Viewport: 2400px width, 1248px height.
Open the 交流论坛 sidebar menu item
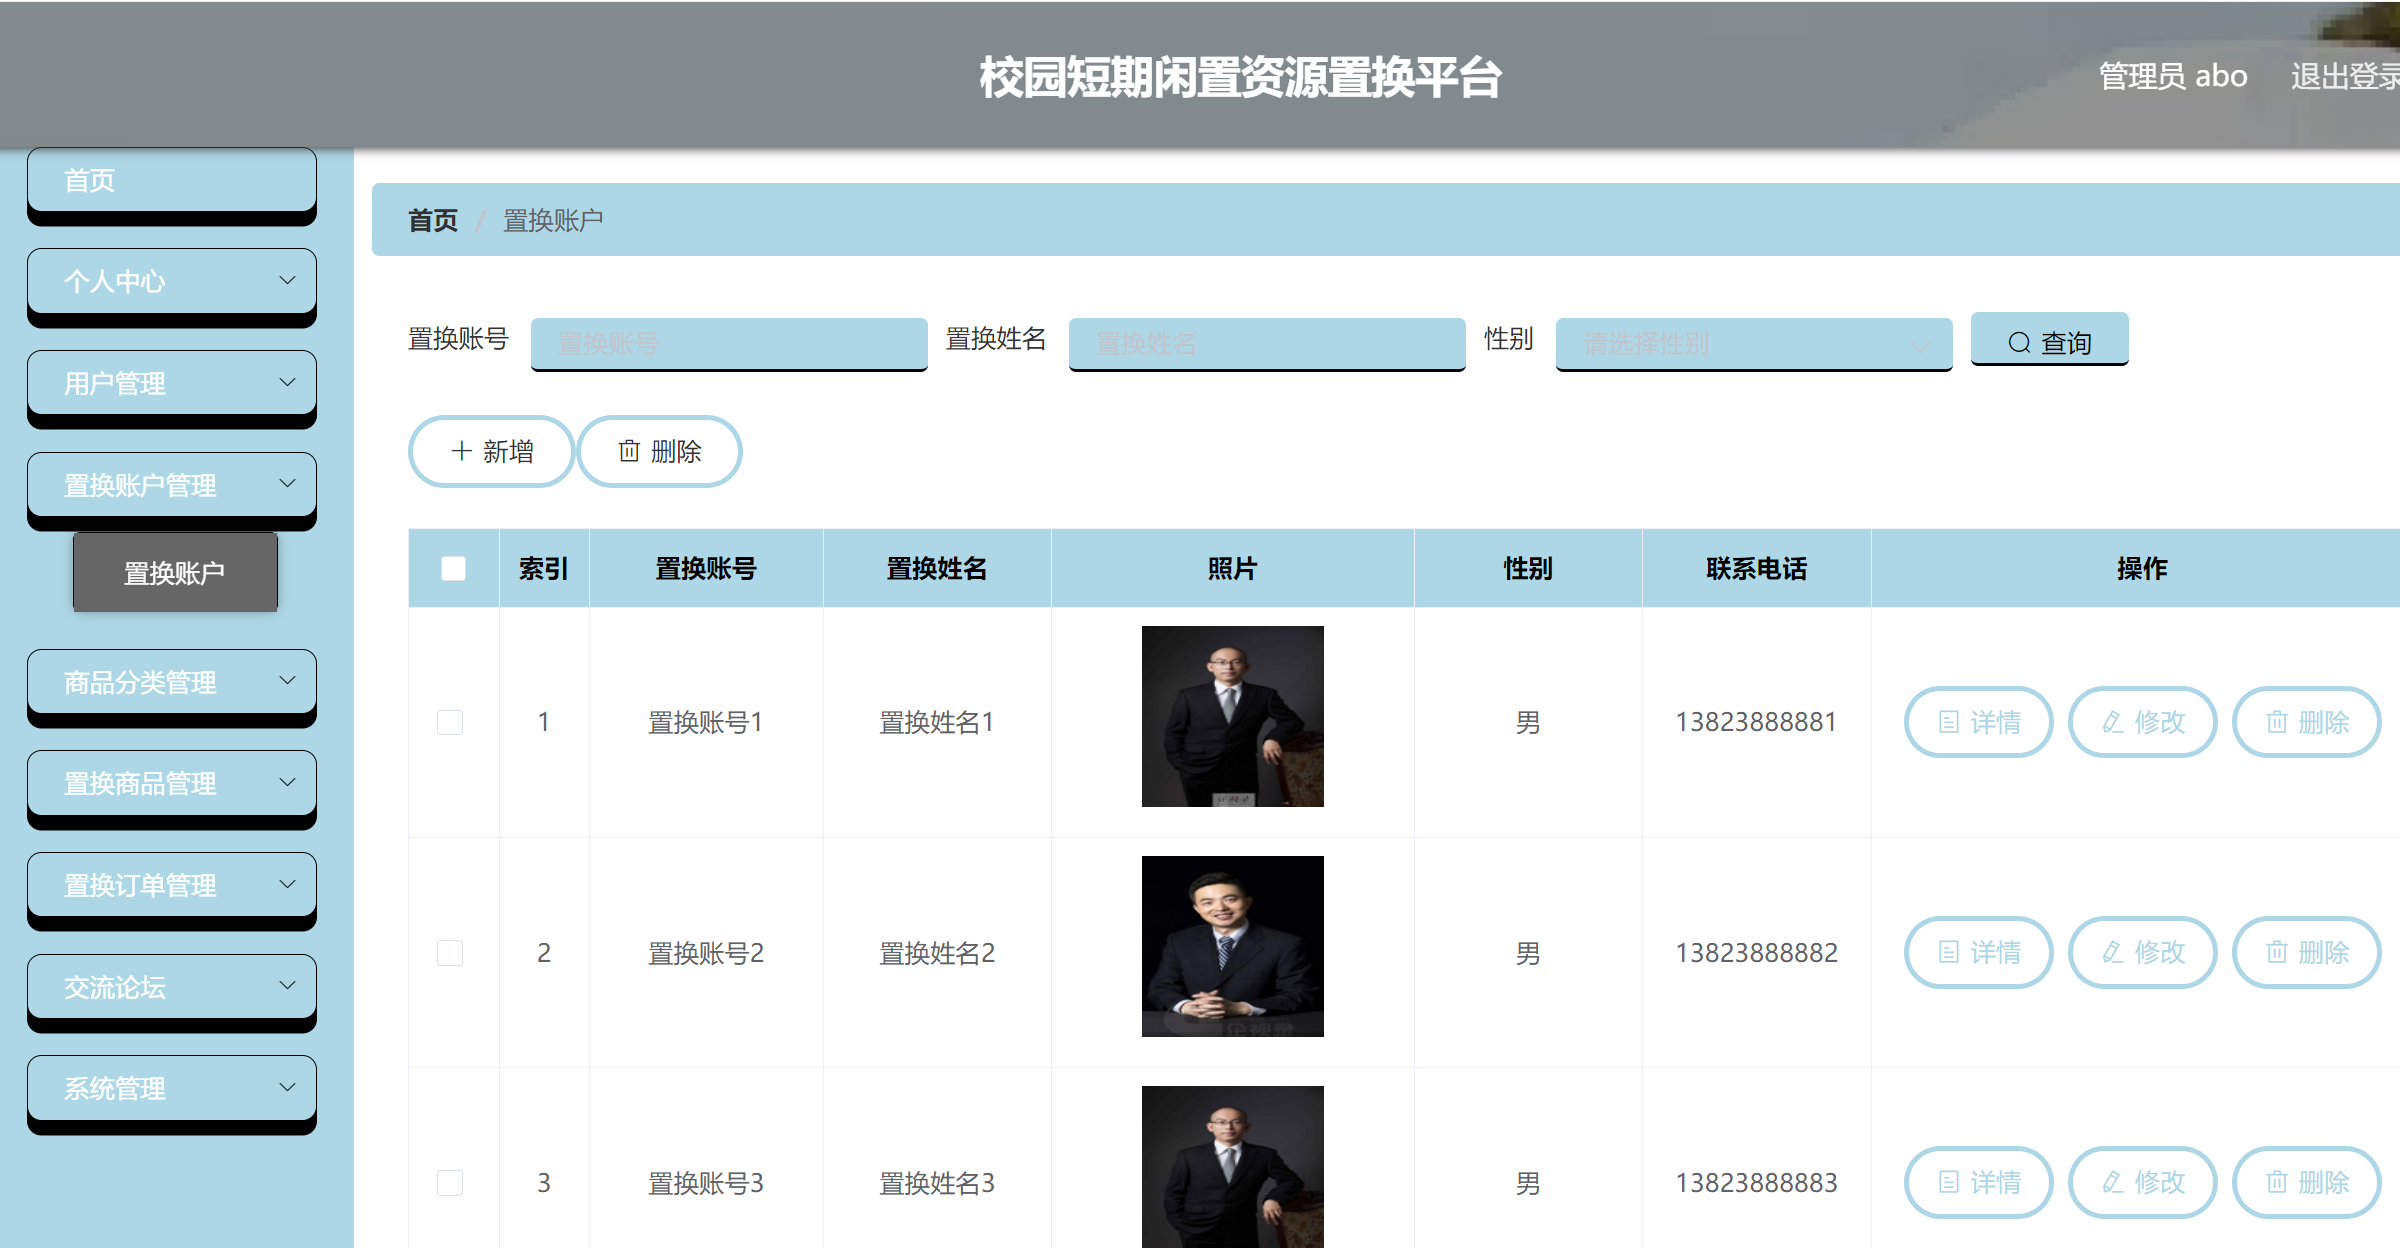click(x=171, y=989)
